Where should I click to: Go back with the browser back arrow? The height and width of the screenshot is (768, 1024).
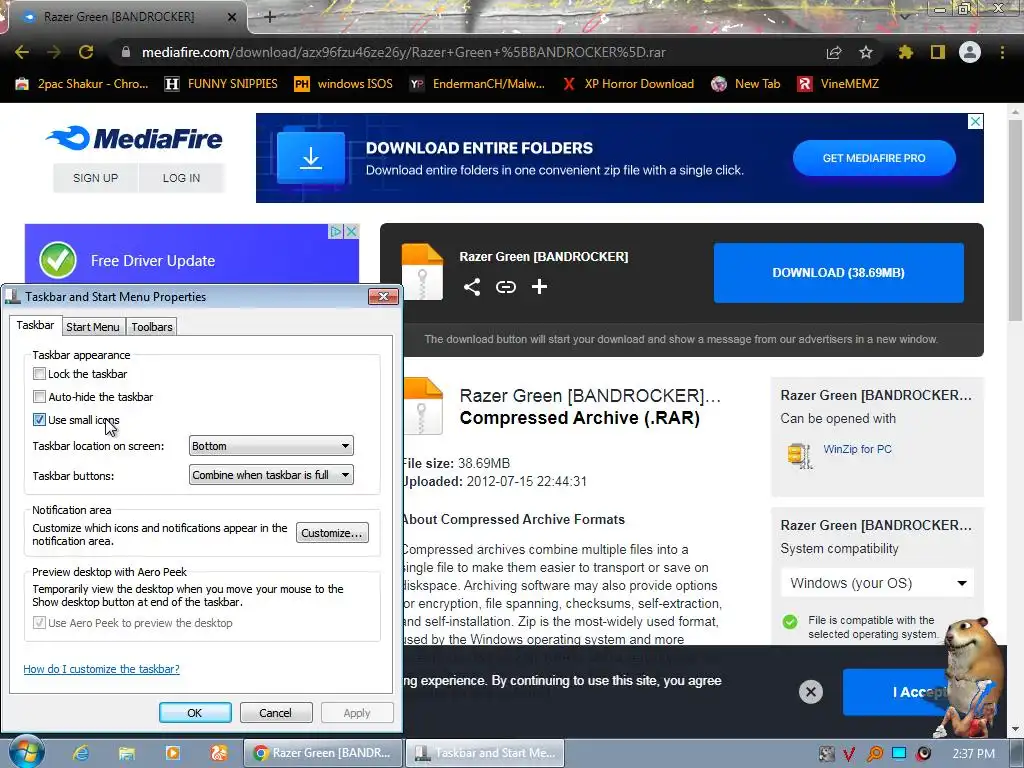22,52
